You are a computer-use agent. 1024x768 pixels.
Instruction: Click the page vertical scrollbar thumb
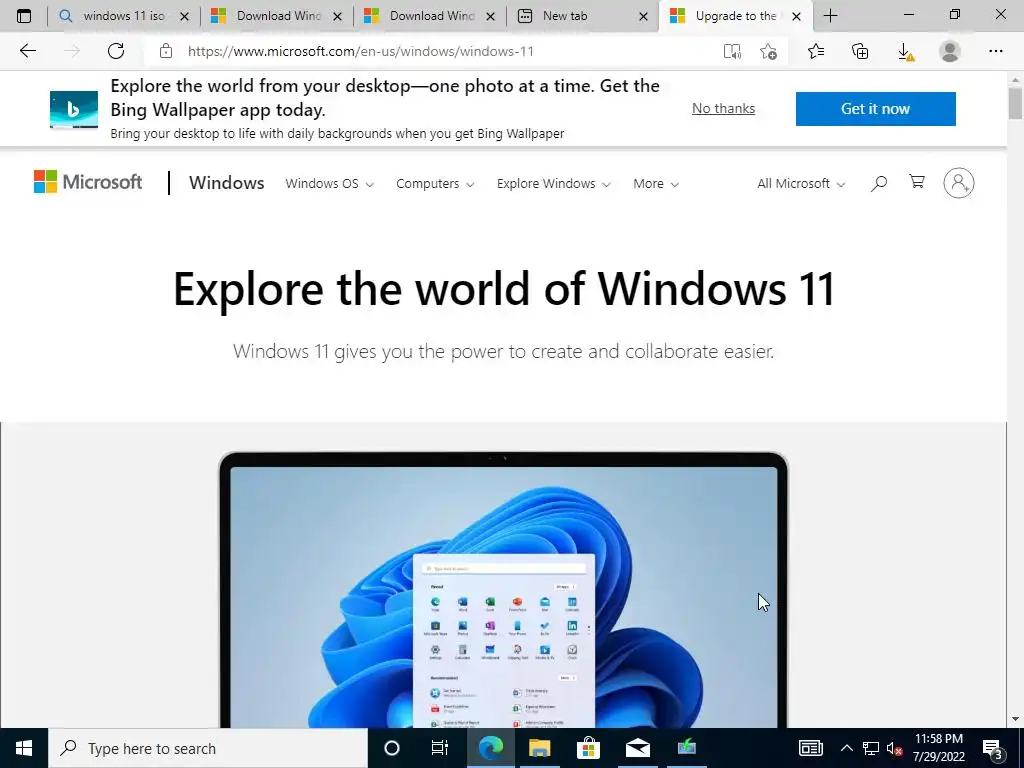[x=1015, y=103]
